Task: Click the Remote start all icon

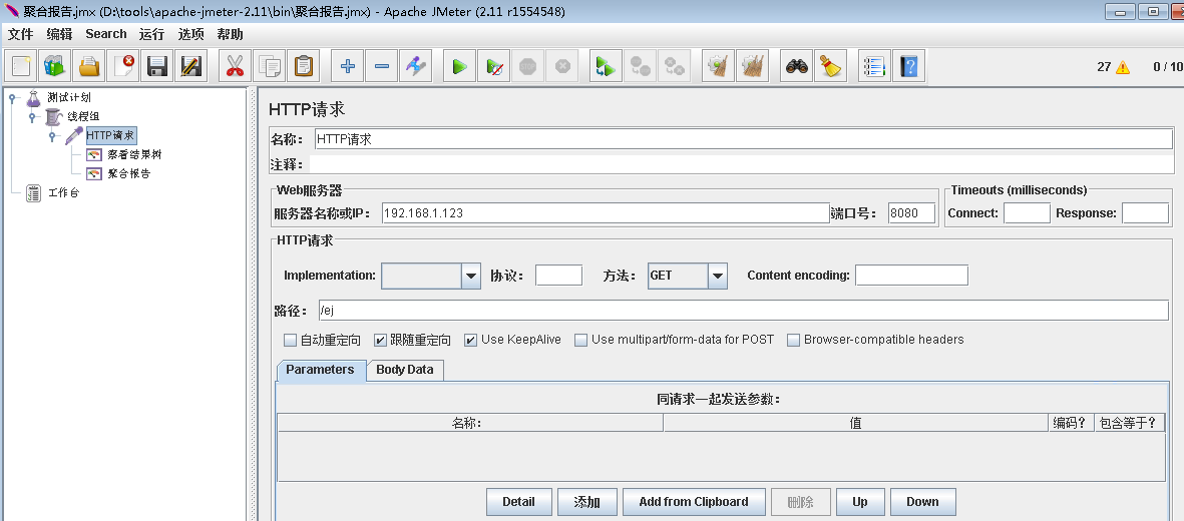Action: pyautogui.click(x=606, y=66)
